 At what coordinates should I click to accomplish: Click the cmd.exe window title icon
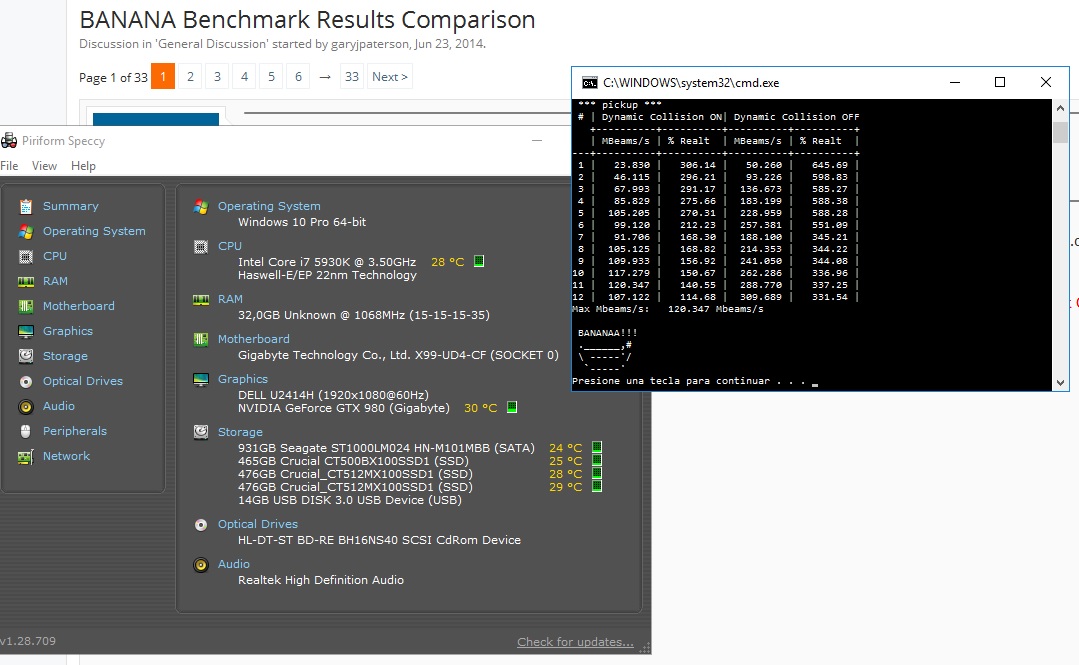590,83
